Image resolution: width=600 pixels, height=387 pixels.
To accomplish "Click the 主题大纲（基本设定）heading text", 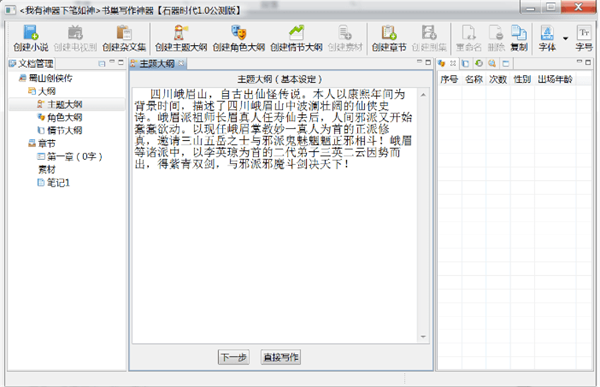I will (x=279, y=79).
